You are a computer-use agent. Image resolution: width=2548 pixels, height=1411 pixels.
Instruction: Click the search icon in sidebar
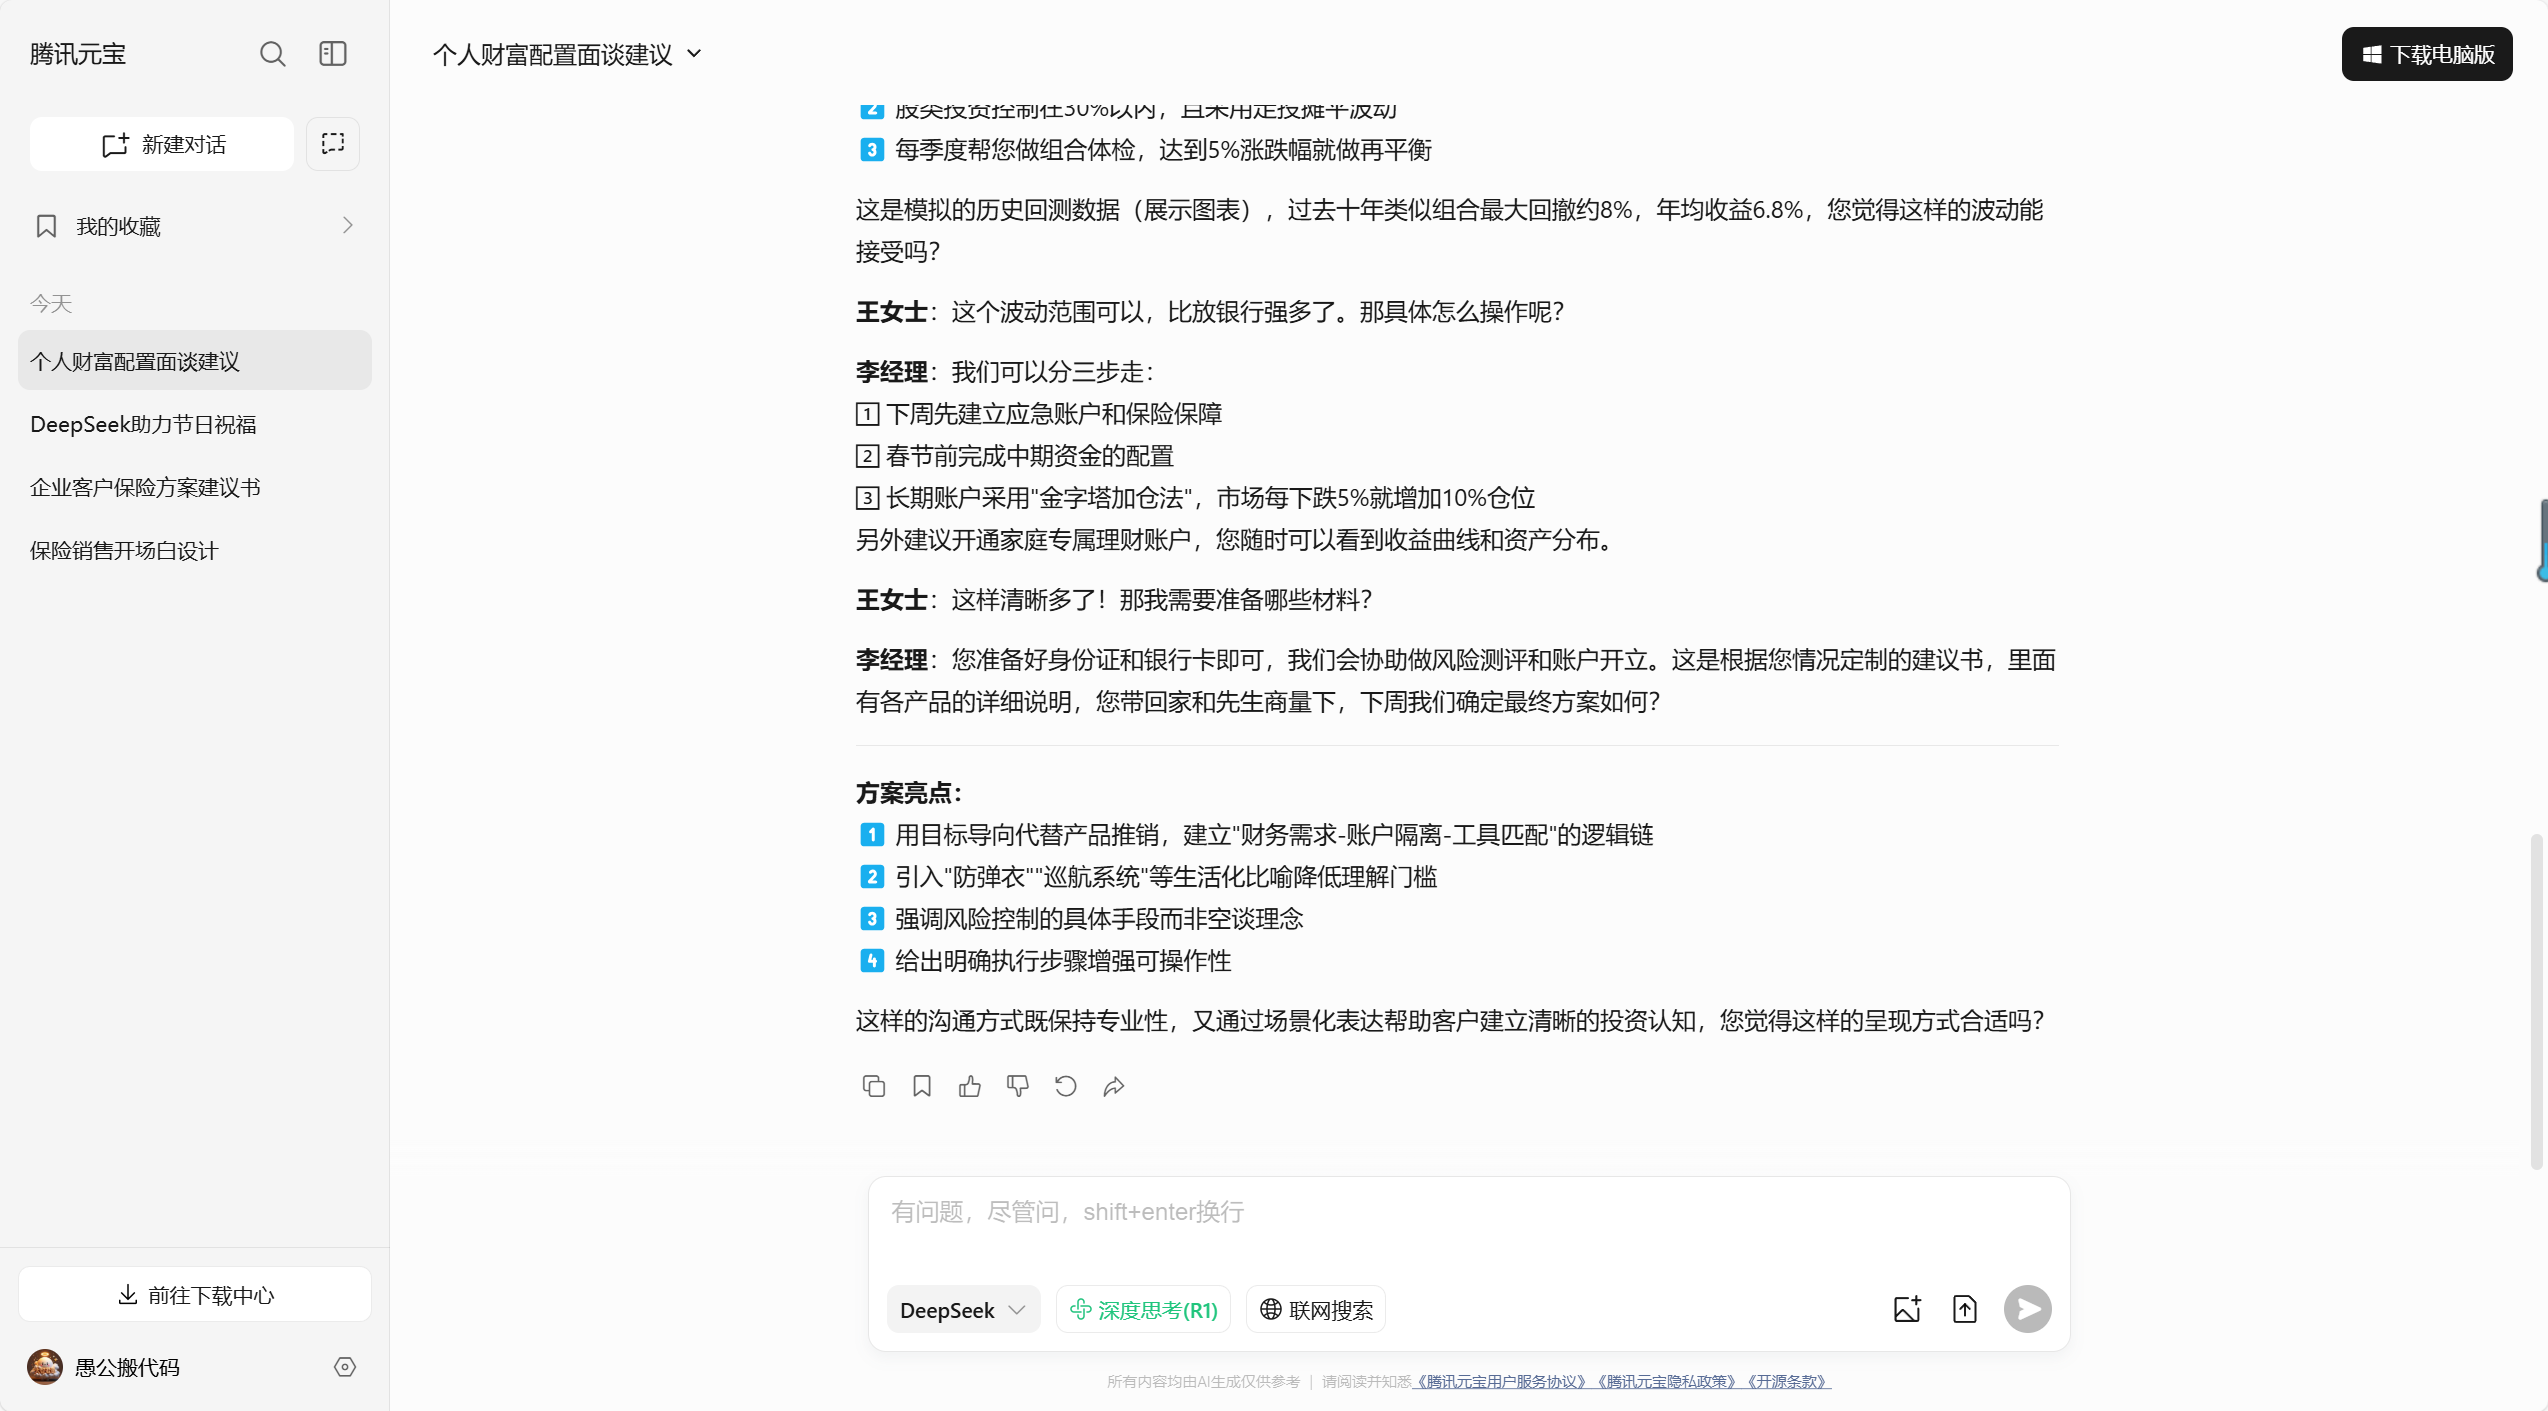point(272,54)
